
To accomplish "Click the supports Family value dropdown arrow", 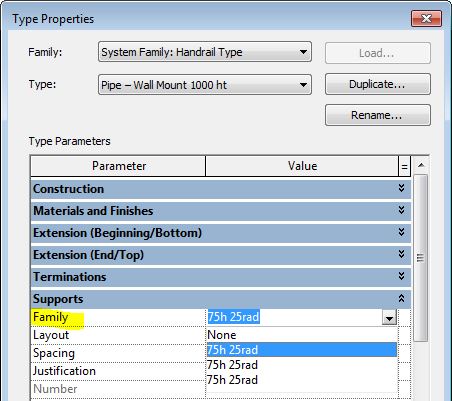I will coord(389,318).
